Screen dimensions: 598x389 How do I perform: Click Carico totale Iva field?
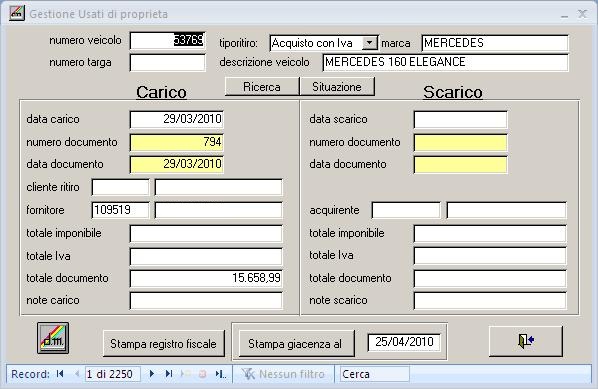pos(206,256)
